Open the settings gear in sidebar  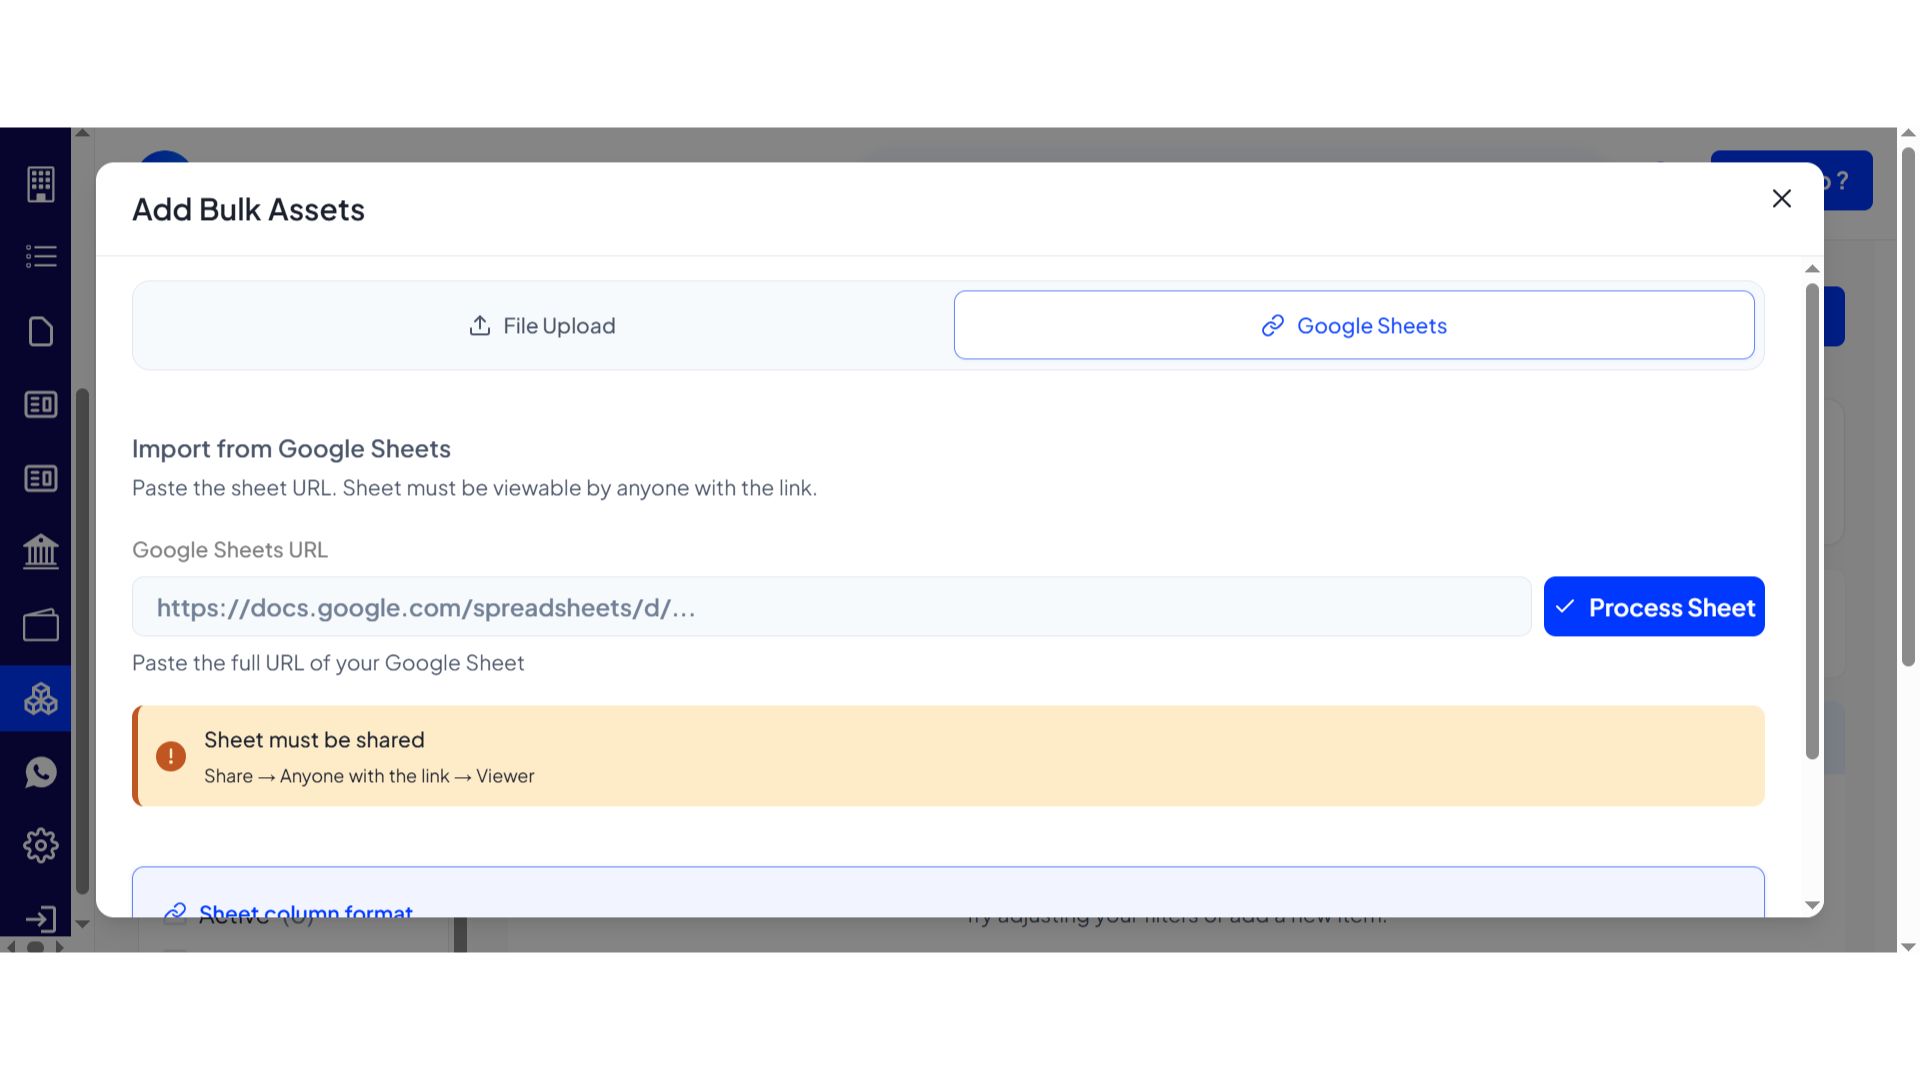click(x=40, y=846)
